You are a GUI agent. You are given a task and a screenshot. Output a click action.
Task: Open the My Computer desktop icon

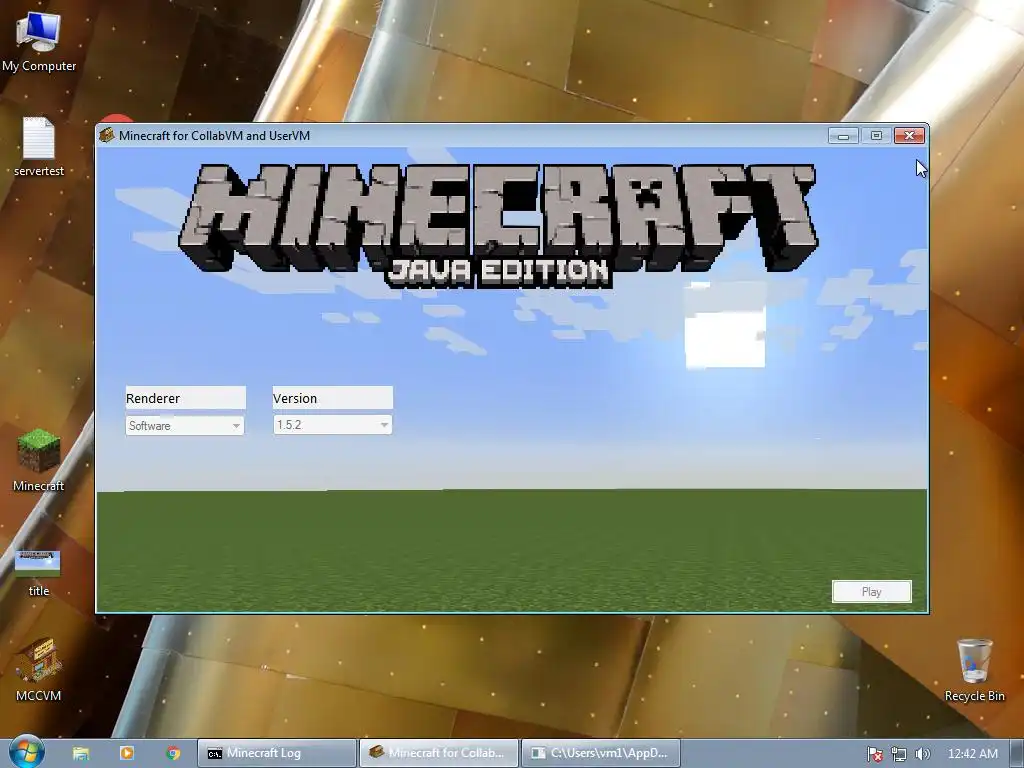pyautogui.click(x=39, y=42)
